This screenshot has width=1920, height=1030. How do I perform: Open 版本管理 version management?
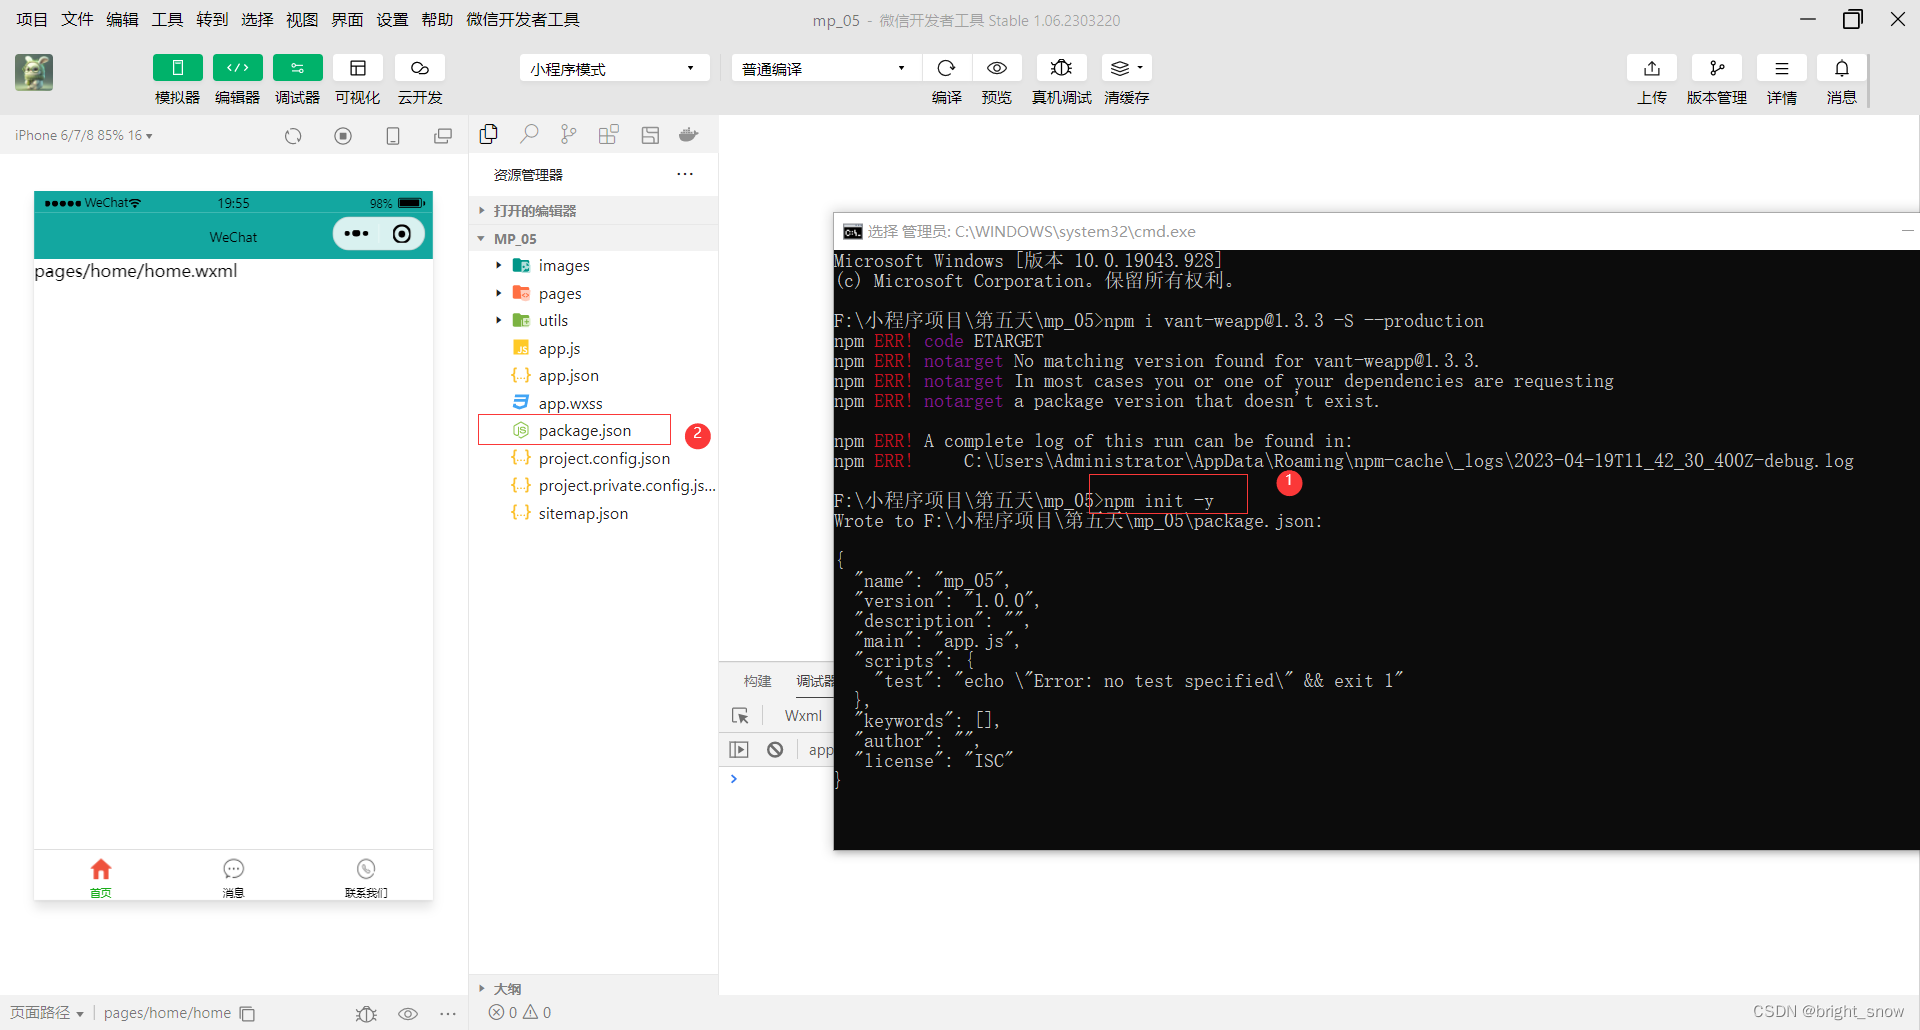pos(1717,68)
